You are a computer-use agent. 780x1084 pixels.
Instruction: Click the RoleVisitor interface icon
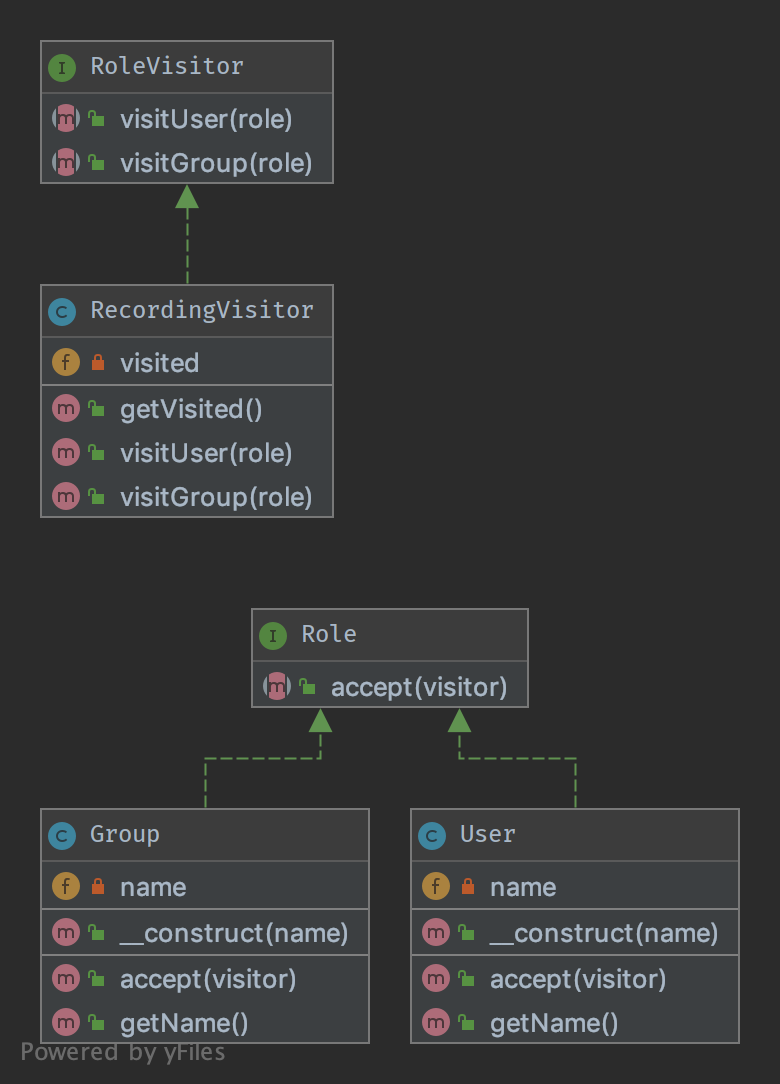pos(62,68)
